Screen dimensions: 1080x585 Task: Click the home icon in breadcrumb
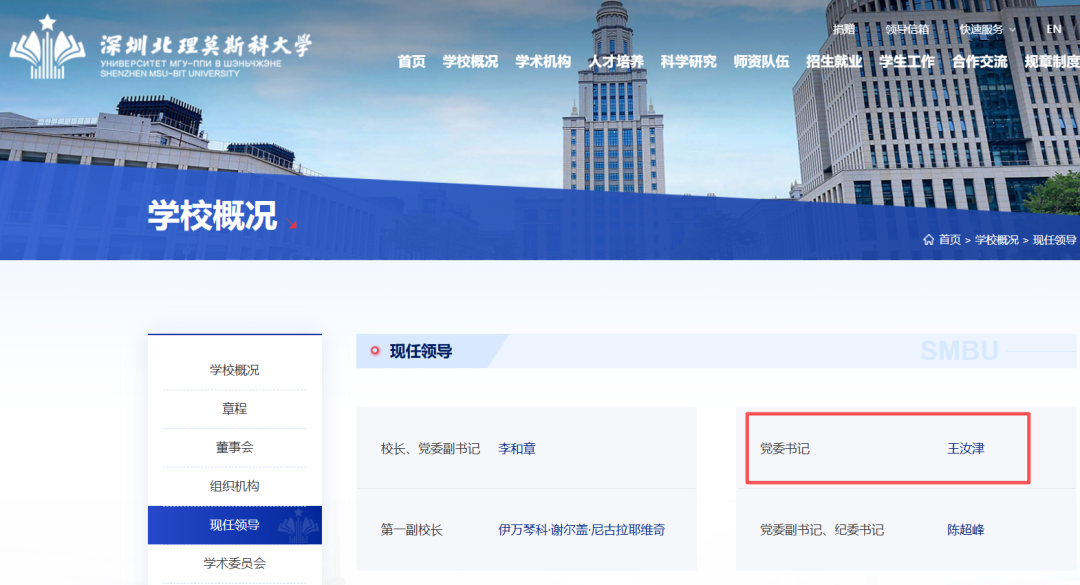[x=928, y=240]
